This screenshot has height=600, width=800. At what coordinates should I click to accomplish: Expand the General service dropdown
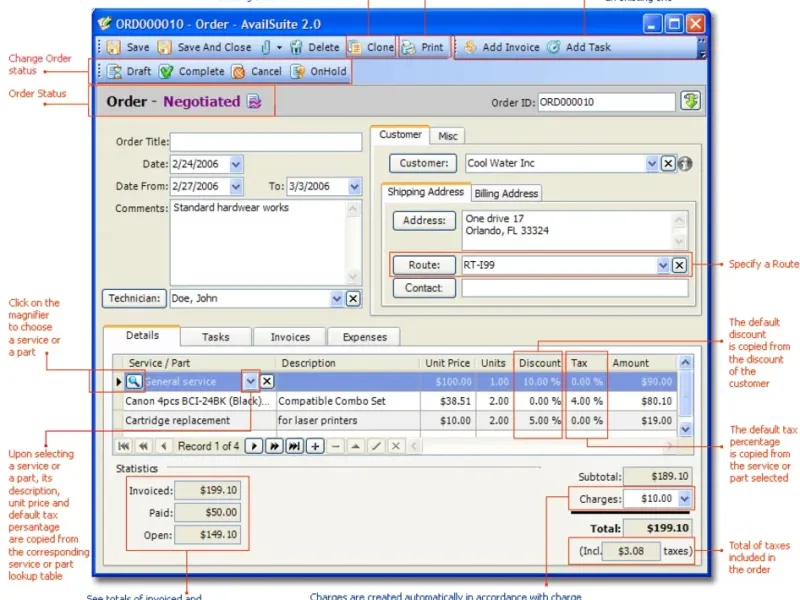click(x=250, y=382)
